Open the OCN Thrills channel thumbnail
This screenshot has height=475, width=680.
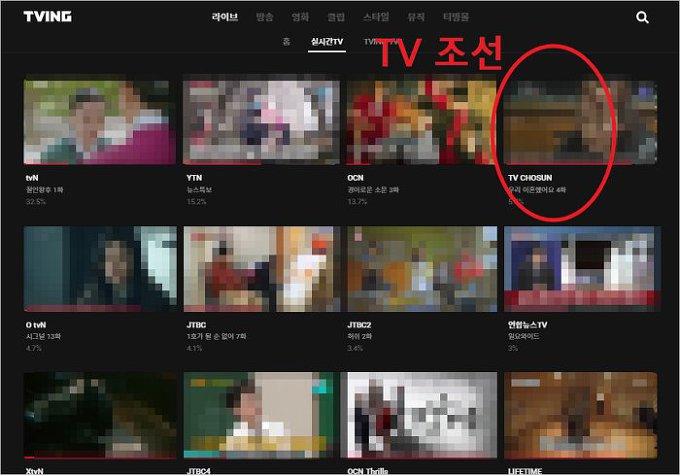point(420,415)
